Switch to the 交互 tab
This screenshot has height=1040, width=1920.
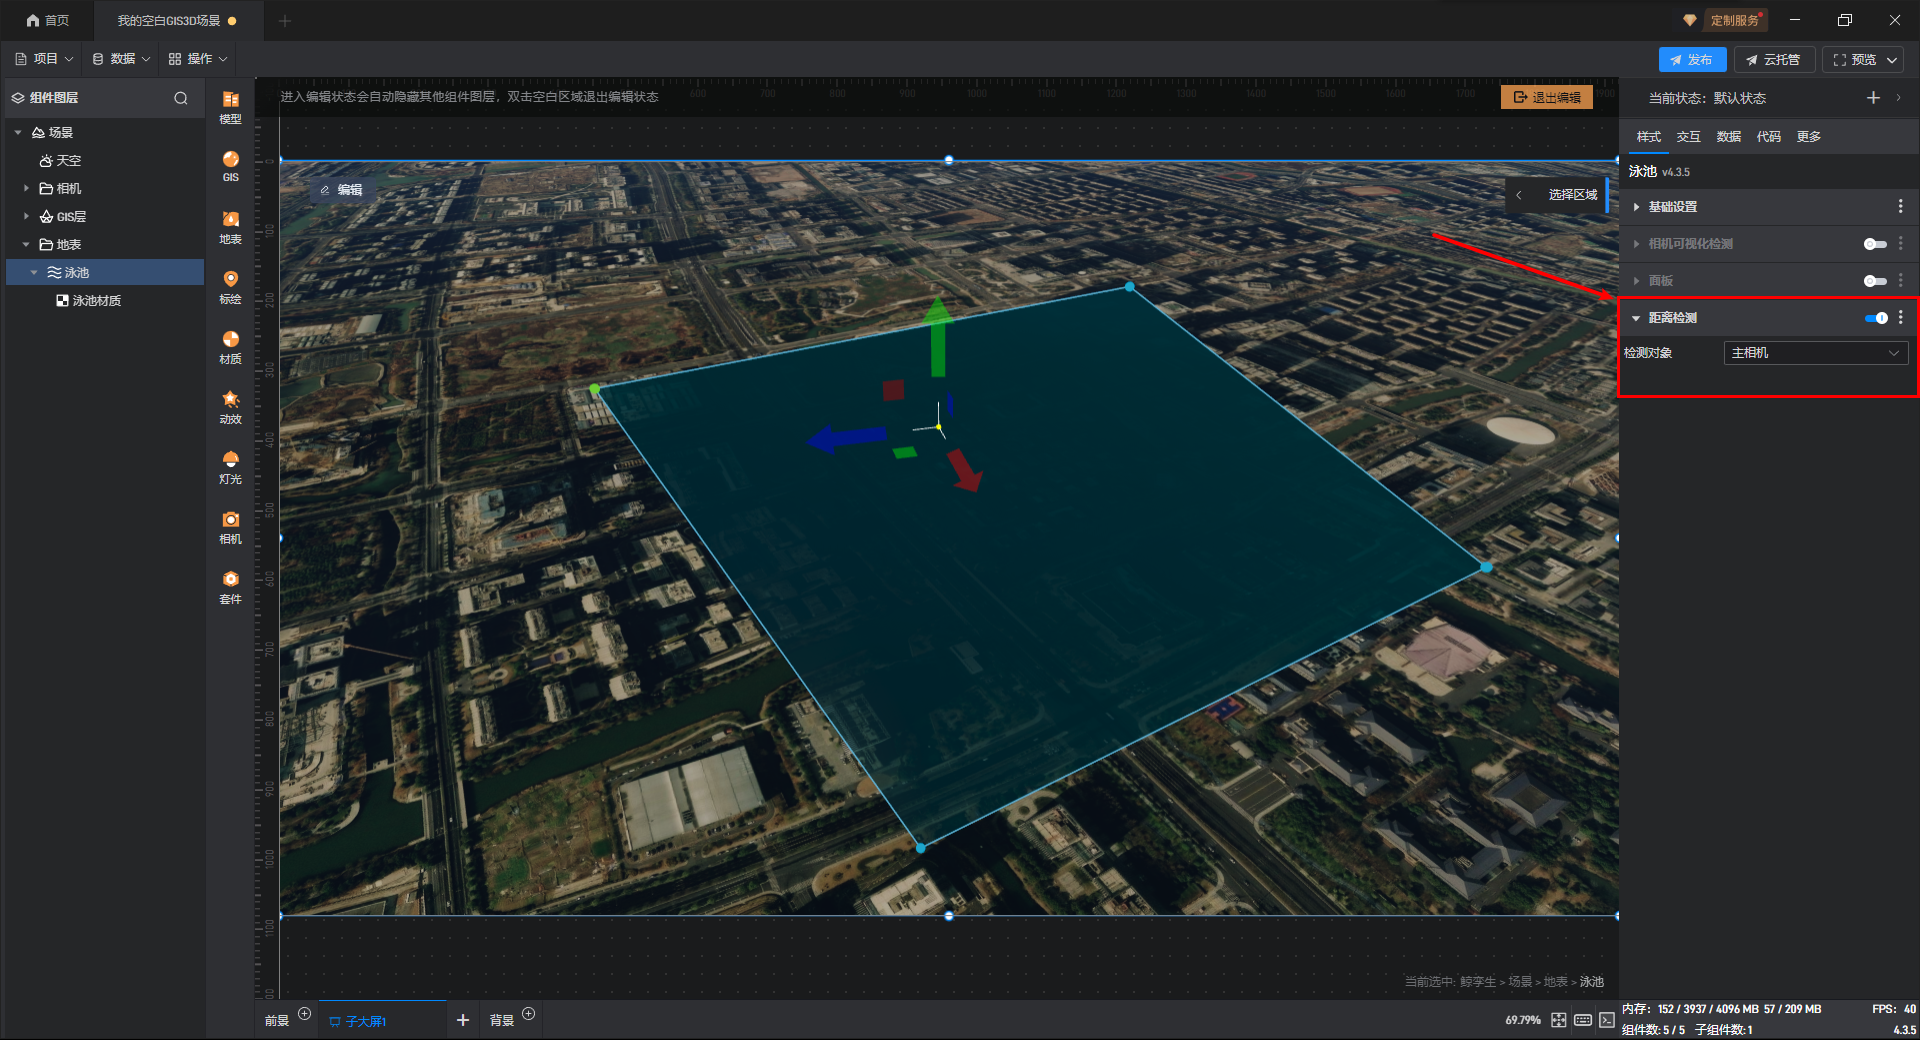pyautogui.click(x=1688, y=137)
